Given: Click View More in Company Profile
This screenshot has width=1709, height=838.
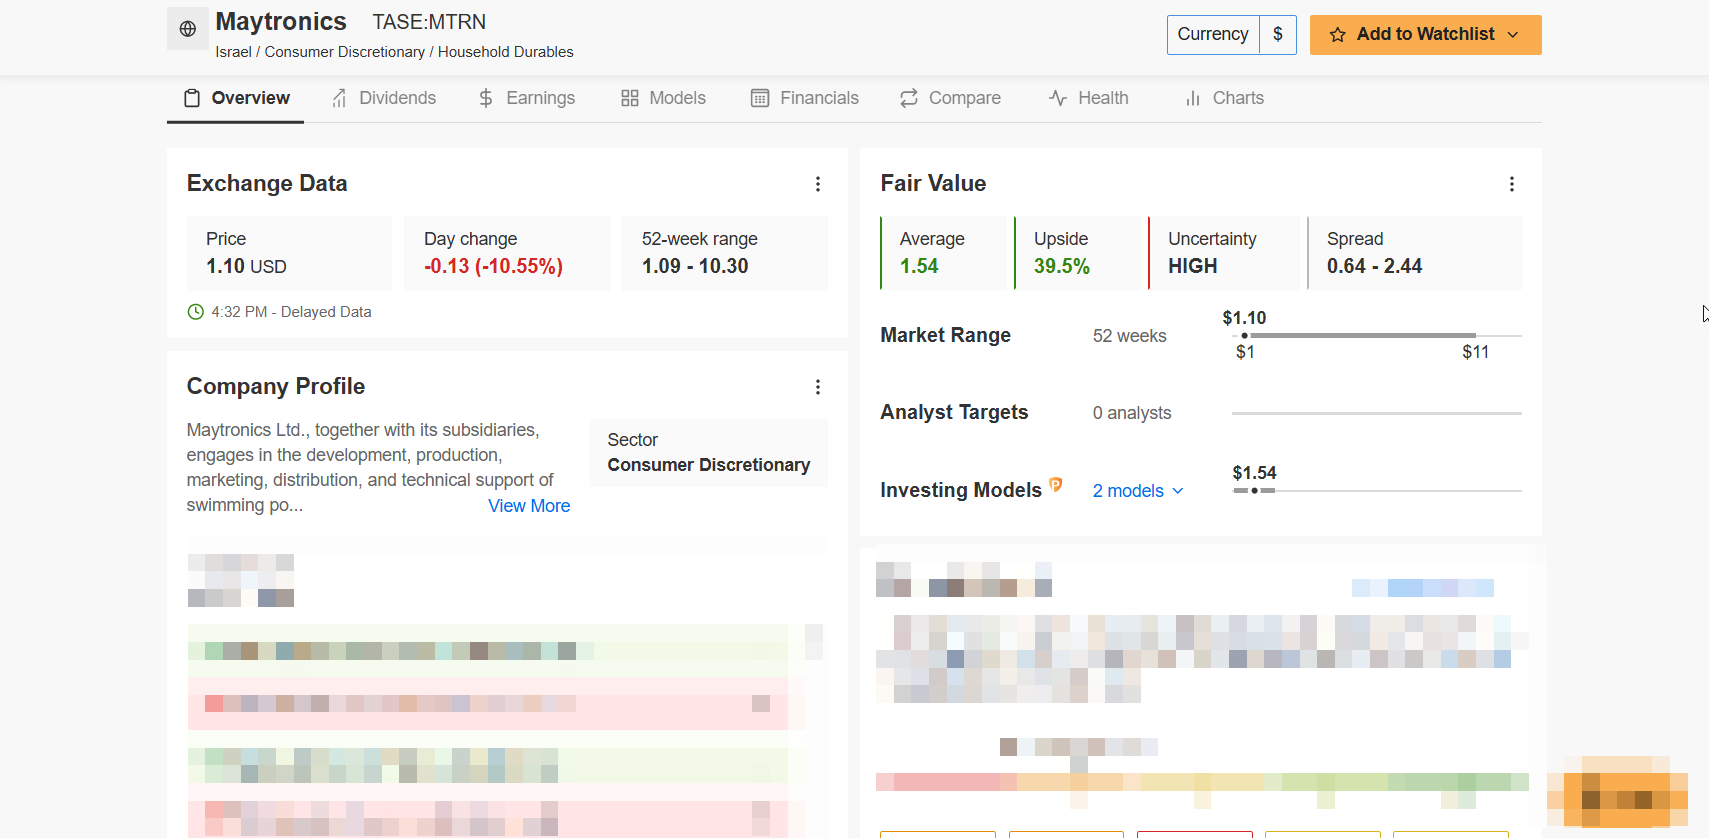Looking at the screenshot, I should click(529, 506).
